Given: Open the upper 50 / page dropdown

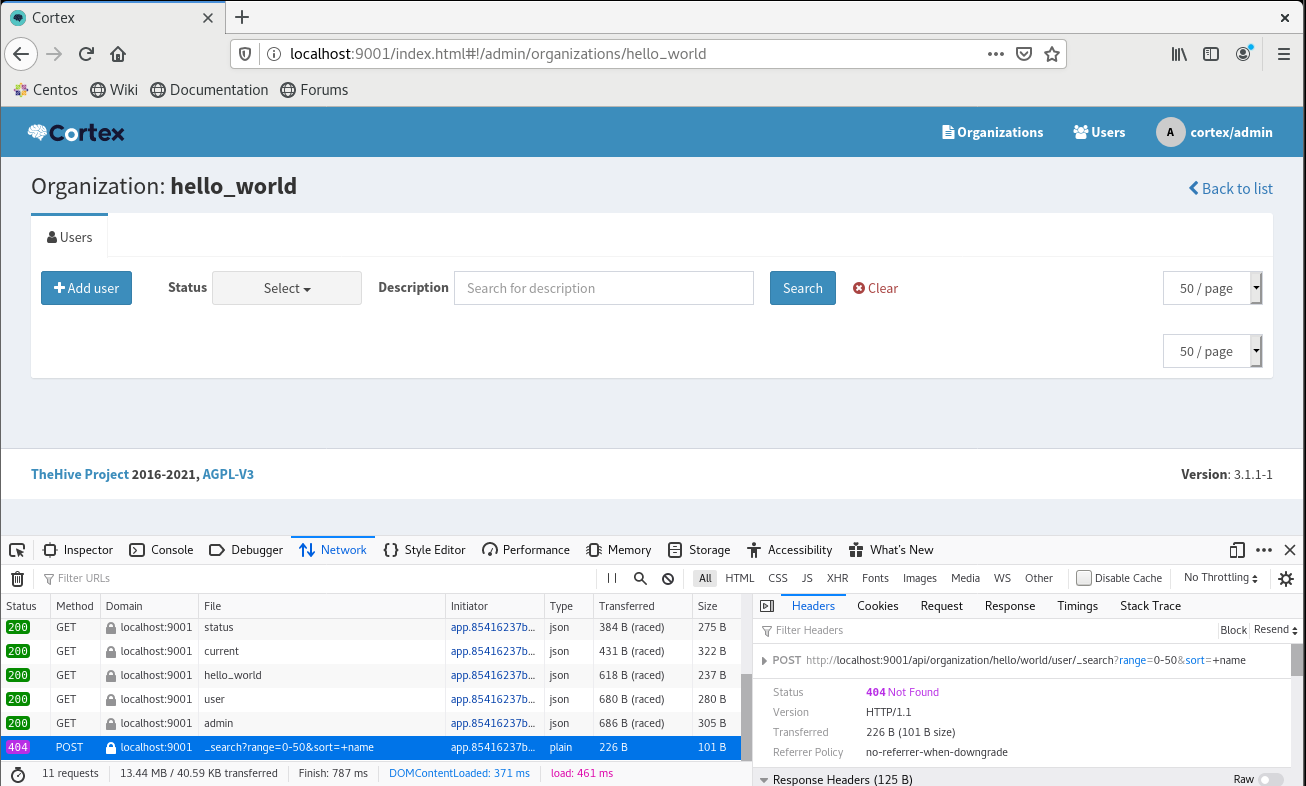Looking at the screenshot, I should pos(1213,288).
